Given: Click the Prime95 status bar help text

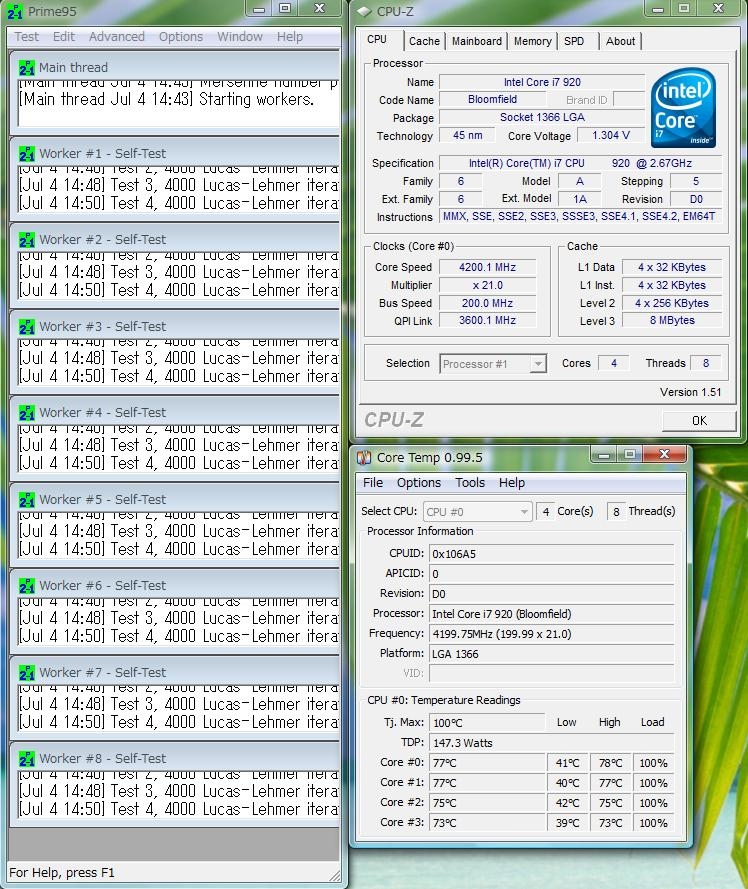Looking at the screenshot, I should [x=62, y=873].
